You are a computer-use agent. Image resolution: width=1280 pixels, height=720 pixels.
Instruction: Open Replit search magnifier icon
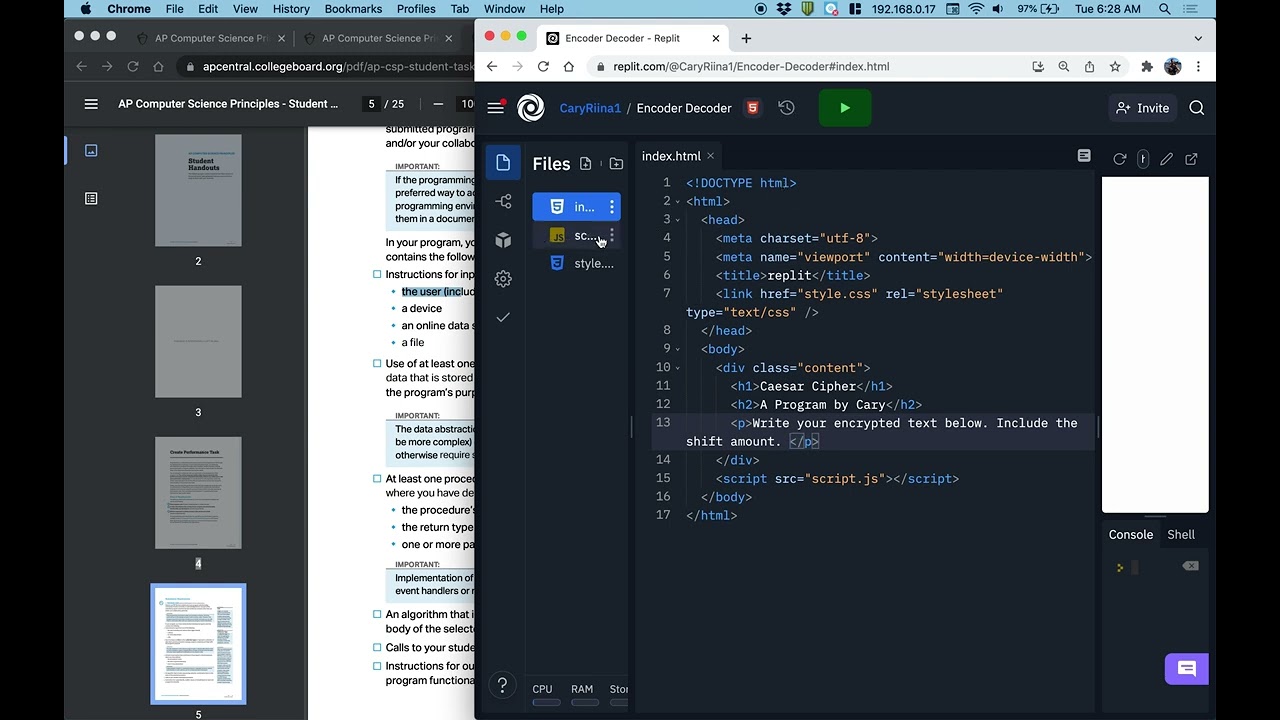pyautogui.click(x=1197, y=108)
